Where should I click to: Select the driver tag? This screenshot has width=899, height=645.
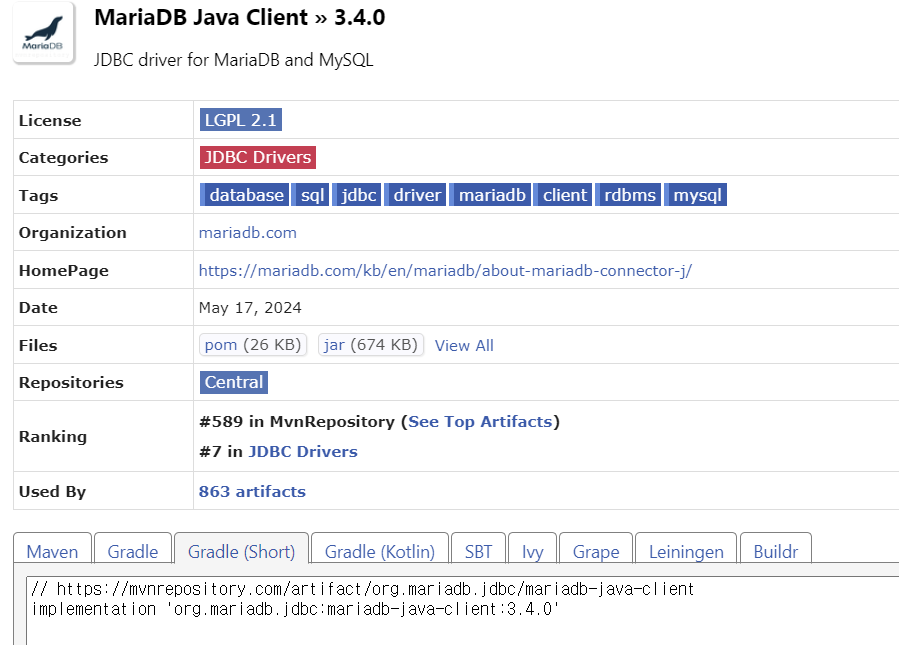[x=416, y=195]
